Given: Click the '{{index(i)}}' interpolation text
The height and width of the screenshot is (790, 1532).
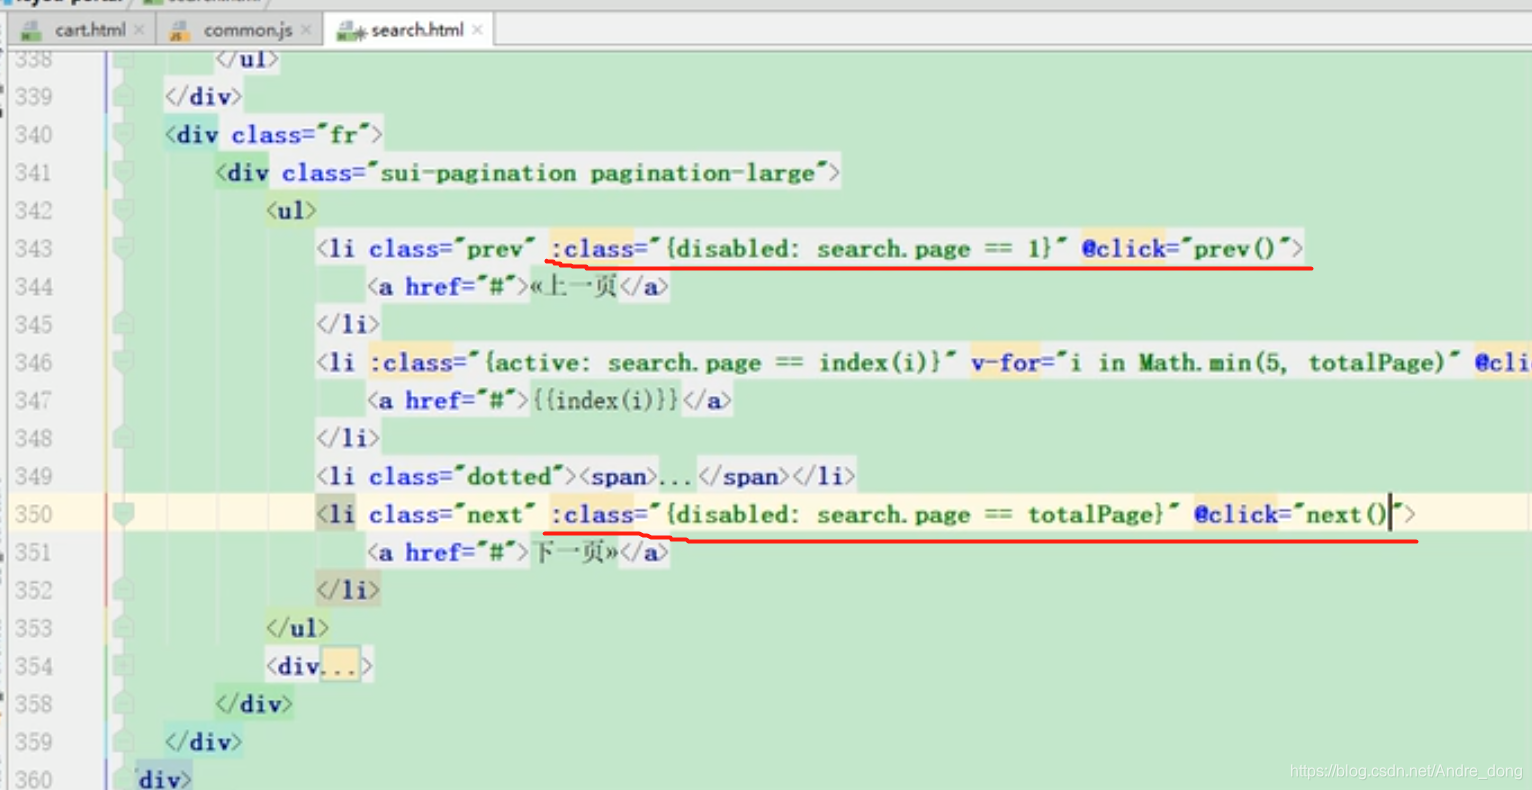Looking at the screenshot, I should click(x=606, y=400).
